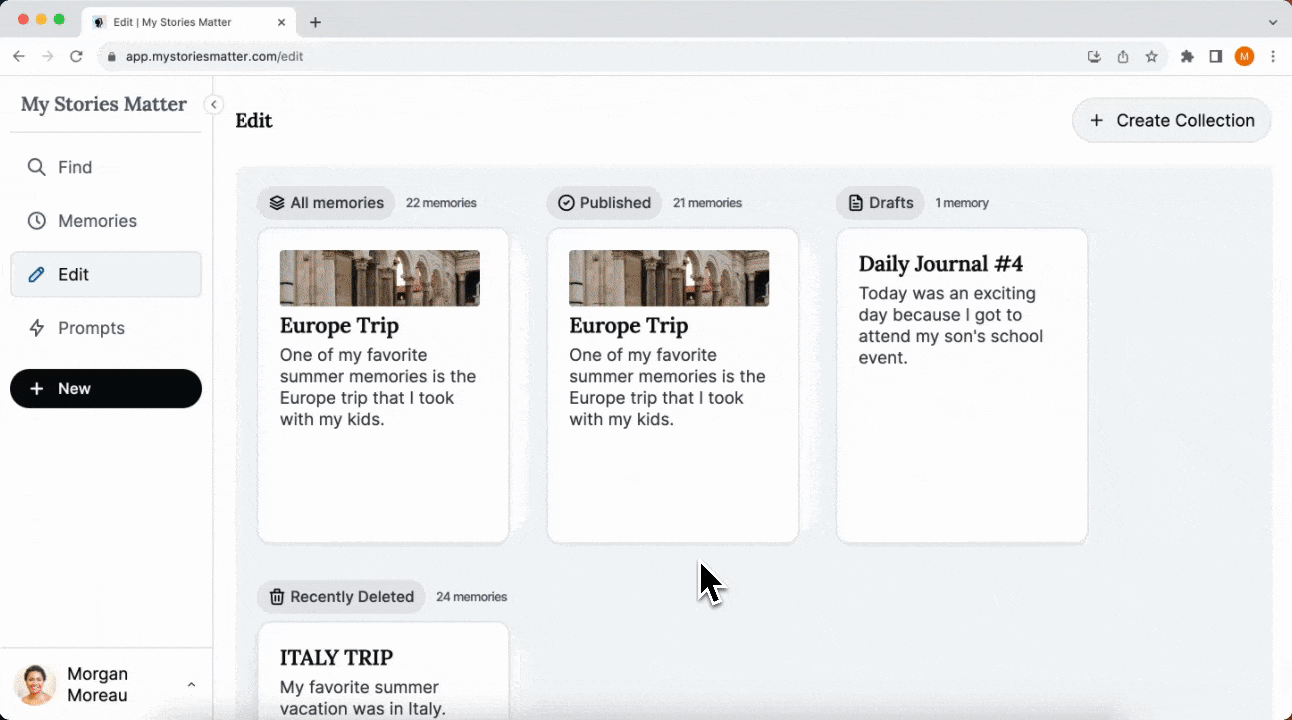Viewport: 1292px width, 720px height.
Task: Click the stacked layers icon on All memories
Action: [277, 203]
